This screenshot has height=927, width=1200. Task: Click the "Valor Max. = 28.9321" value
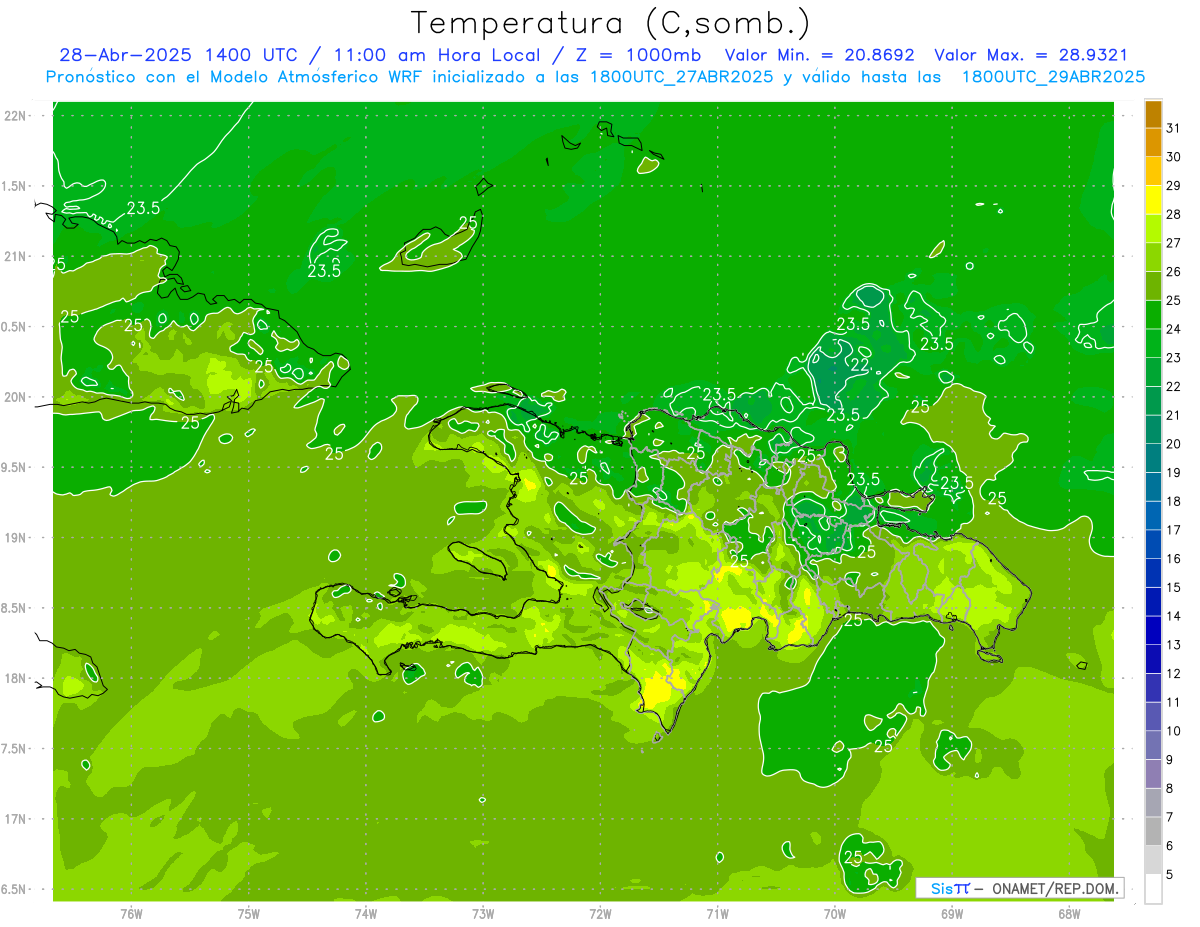(x=1030, y=56)
